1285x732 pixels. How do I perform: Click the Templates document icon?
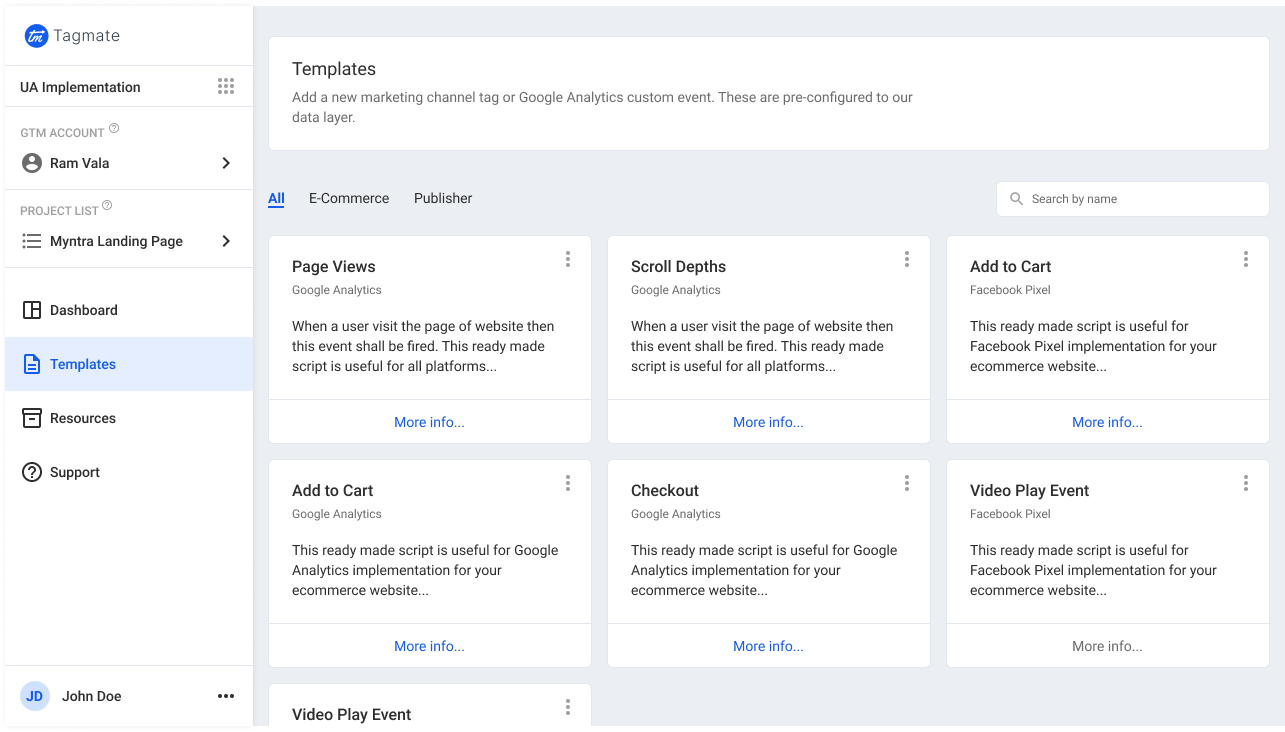tap(32, 364)
